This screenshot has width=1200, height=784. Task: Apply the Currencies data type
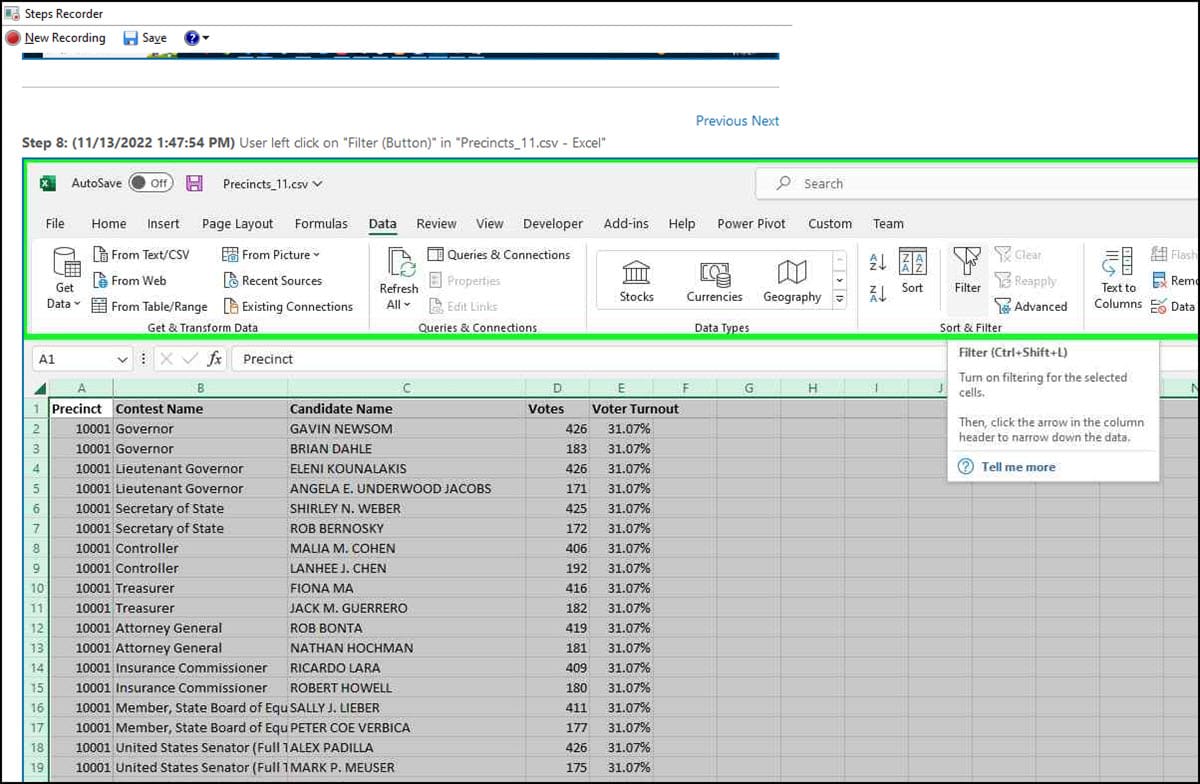tap(713, 280)
